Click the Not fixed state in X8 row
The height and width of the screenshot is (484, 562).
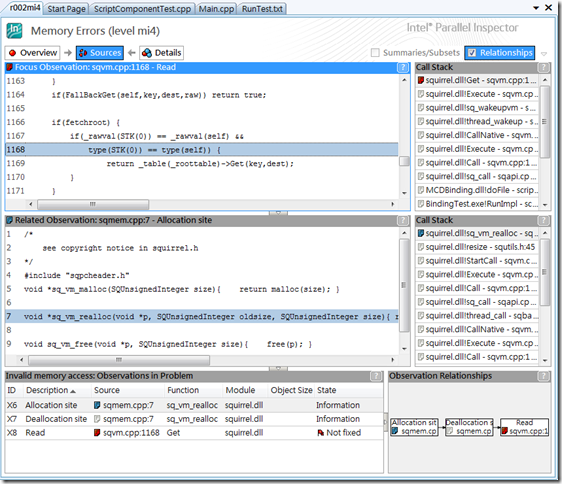(339, 433)
